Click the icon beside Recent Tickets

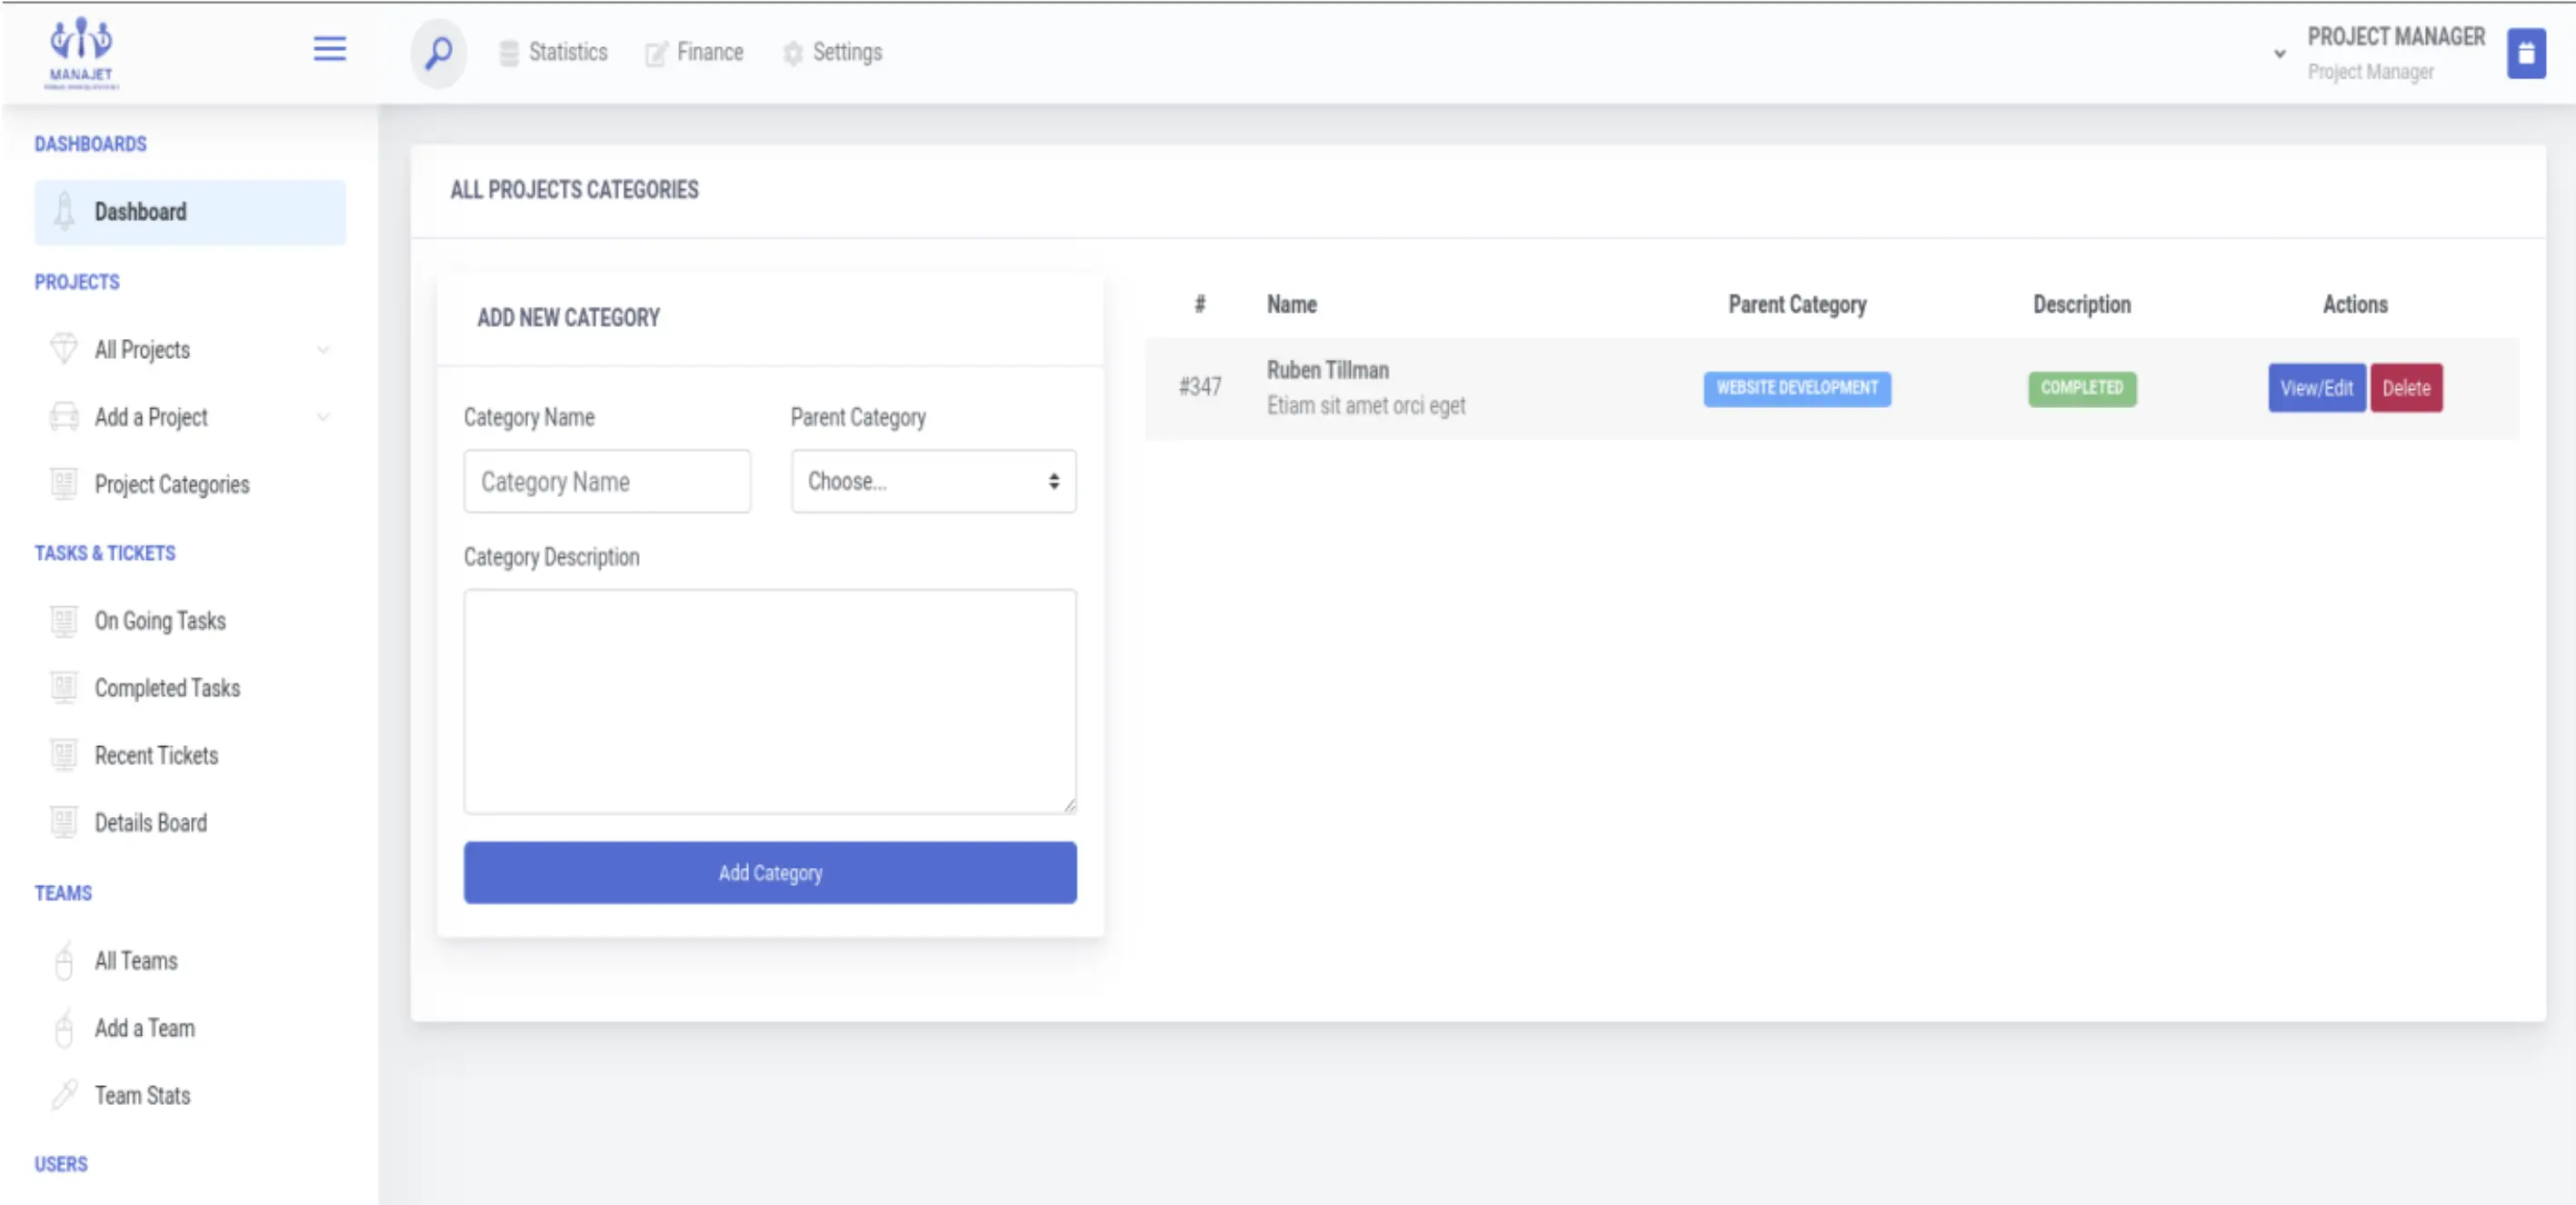tap(64, 755)
